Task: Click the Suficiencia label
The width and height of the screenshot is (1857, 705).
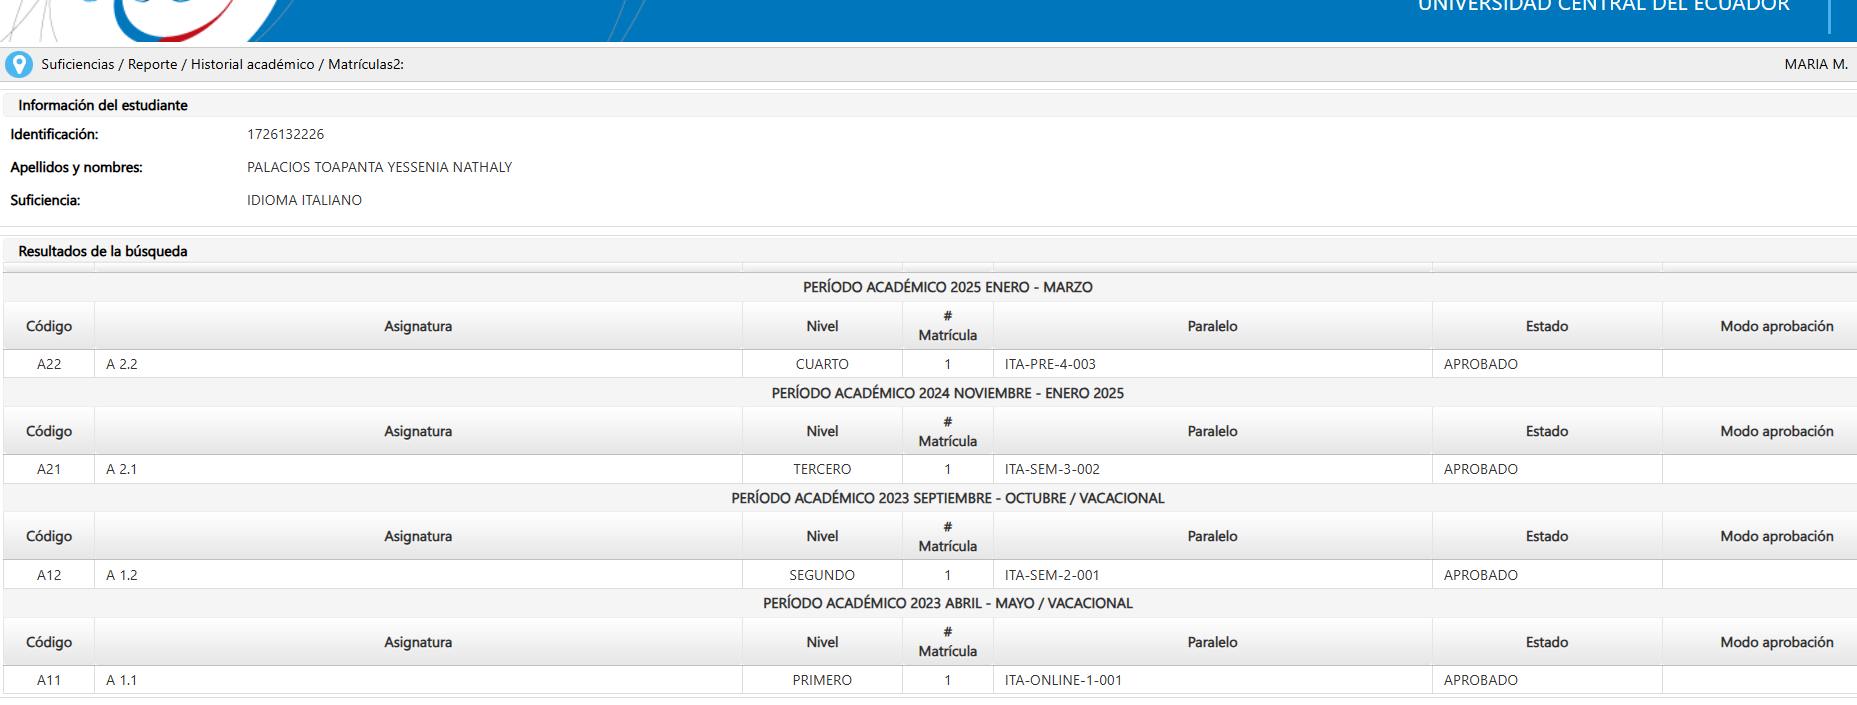Action: (x=45, y=200)
